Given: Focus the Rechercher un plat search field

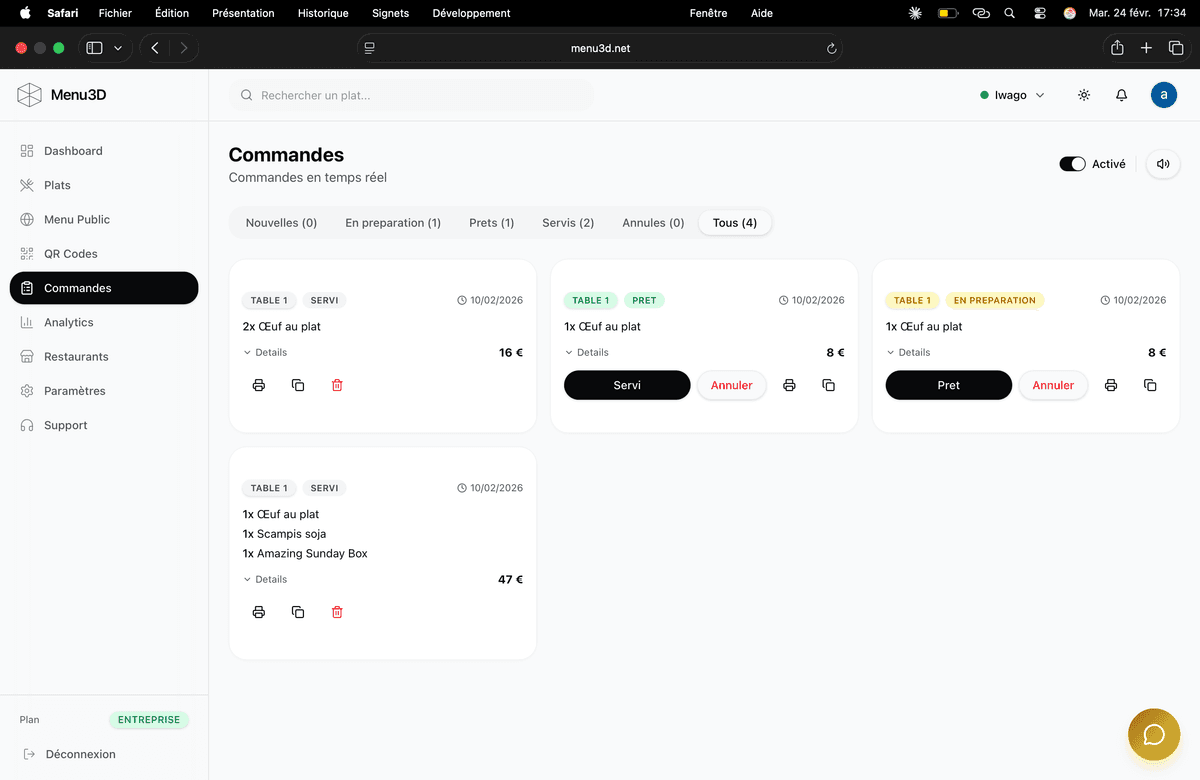Looking at the screenshot, I should click(412, 95).
